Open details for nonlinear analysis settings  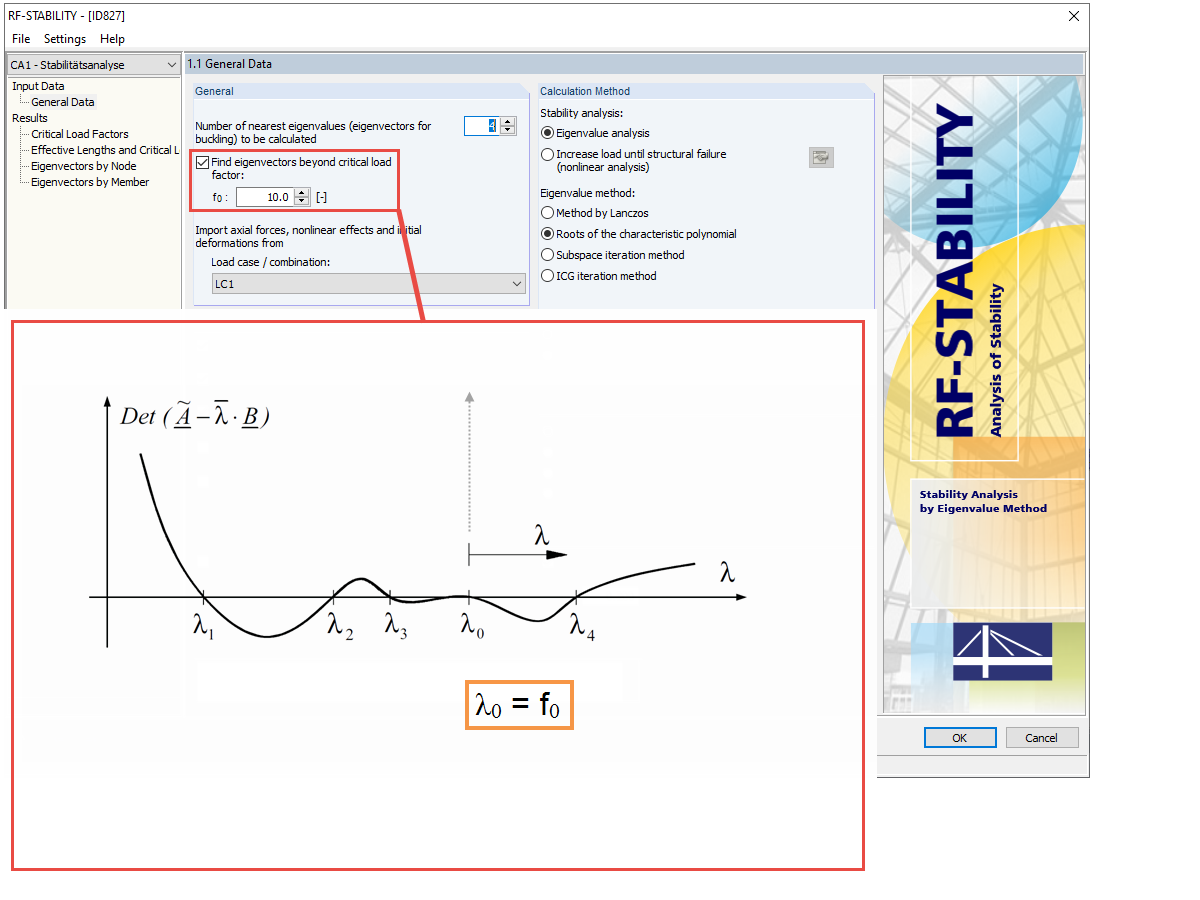pyautogui.click(x=820, y=157)
